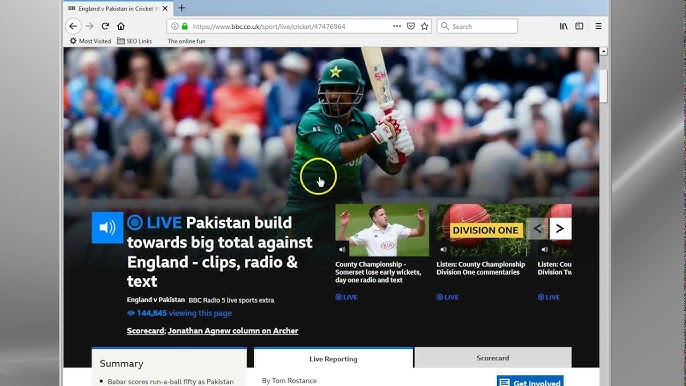Switch to the Scorecard tab
Viewport: 686px width, 386px height.
(x=493, y=358)
